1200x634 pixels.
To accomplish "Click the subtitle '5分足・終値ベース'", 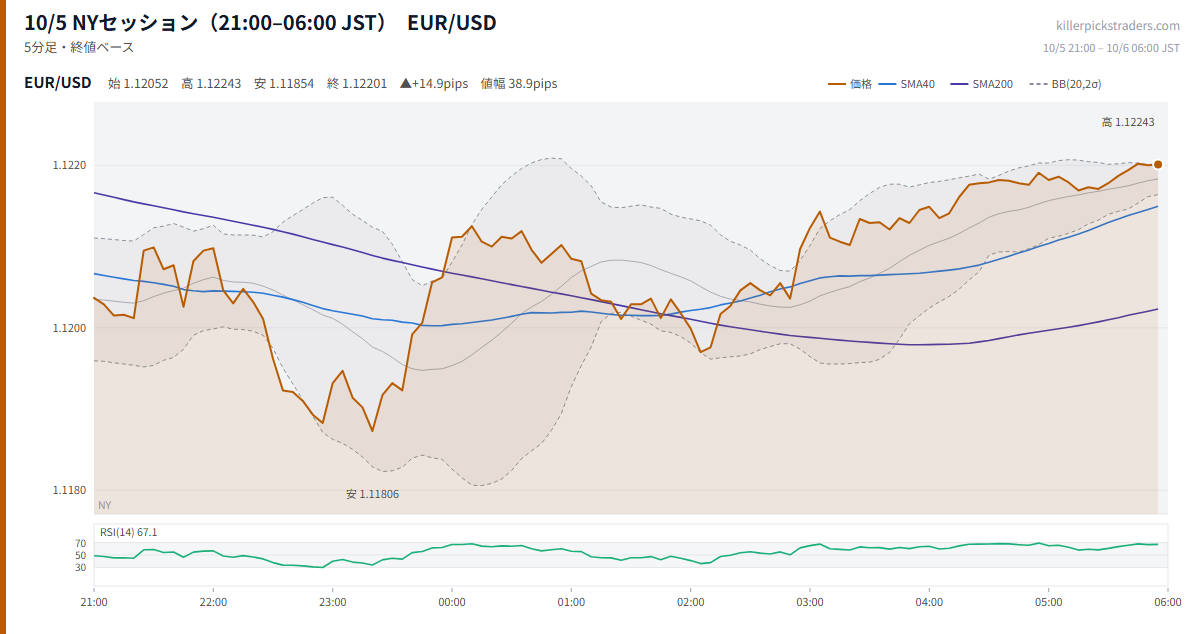I will coord(79,47).
